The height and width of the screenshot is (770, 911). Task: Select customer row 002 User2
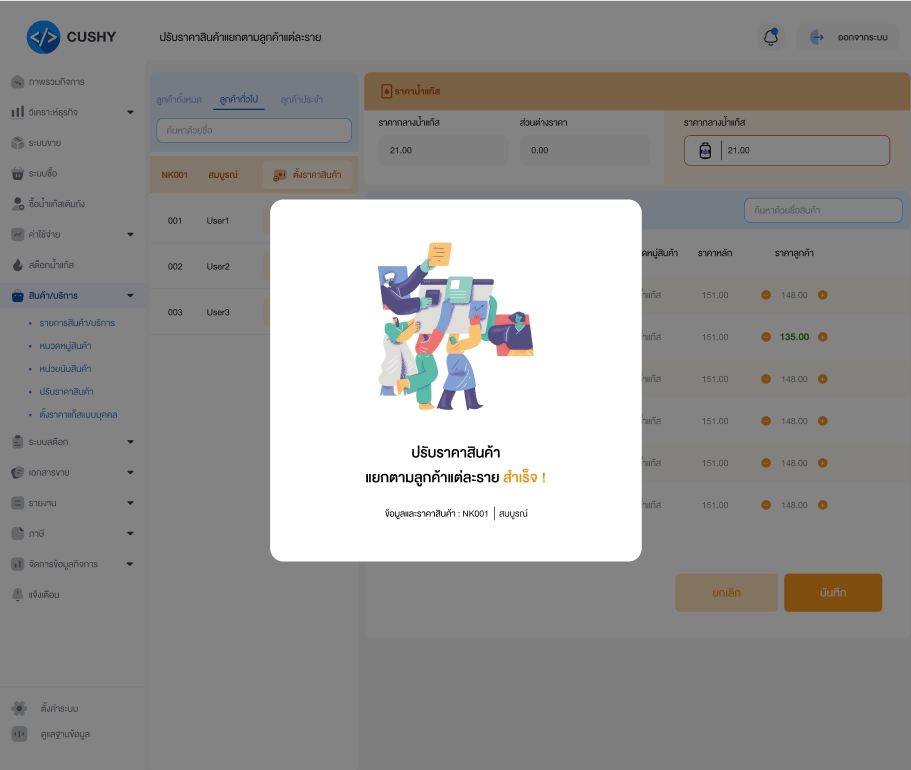[x=210, y=267]
